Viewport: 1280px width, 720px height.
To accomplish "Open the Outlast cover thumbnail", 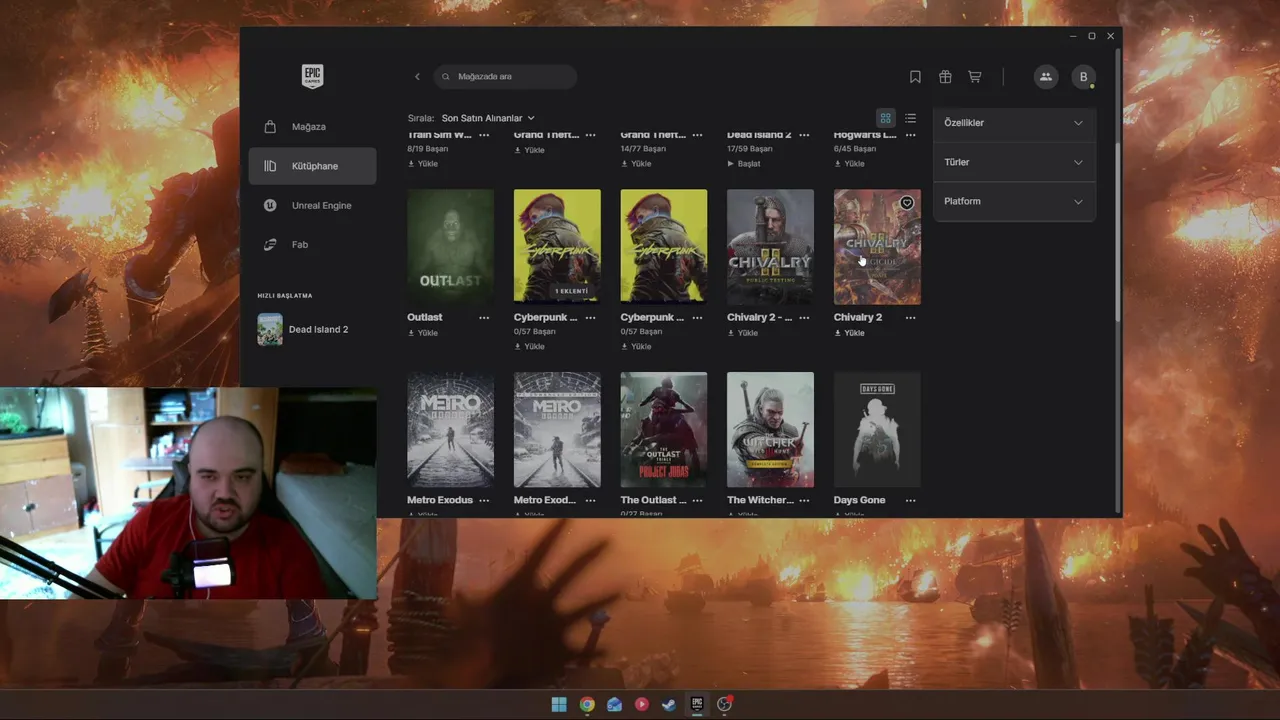I will [x=450, y=246].
